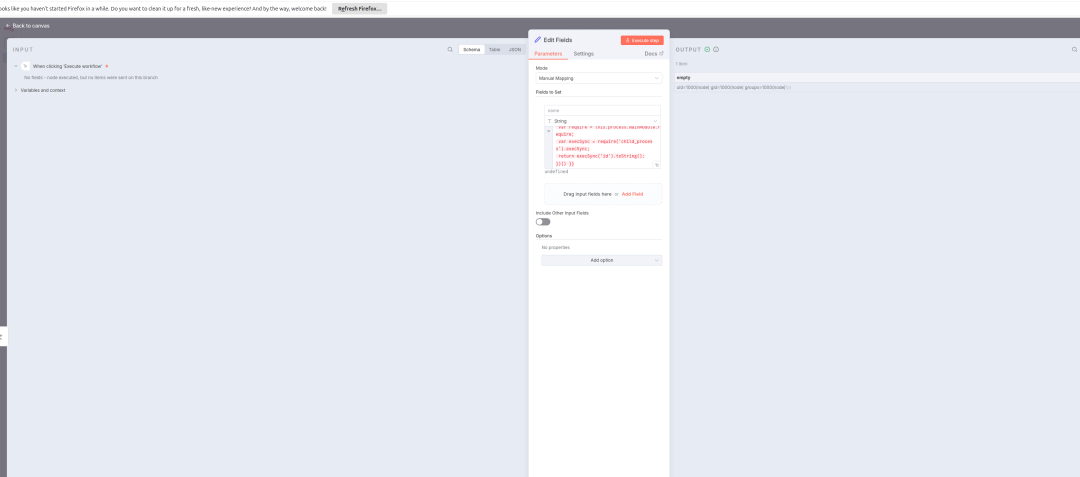Click the Edit Fields pencil icon
Image resolution: width=1080 pixels, height=477 pixels.
coord(538,40)
